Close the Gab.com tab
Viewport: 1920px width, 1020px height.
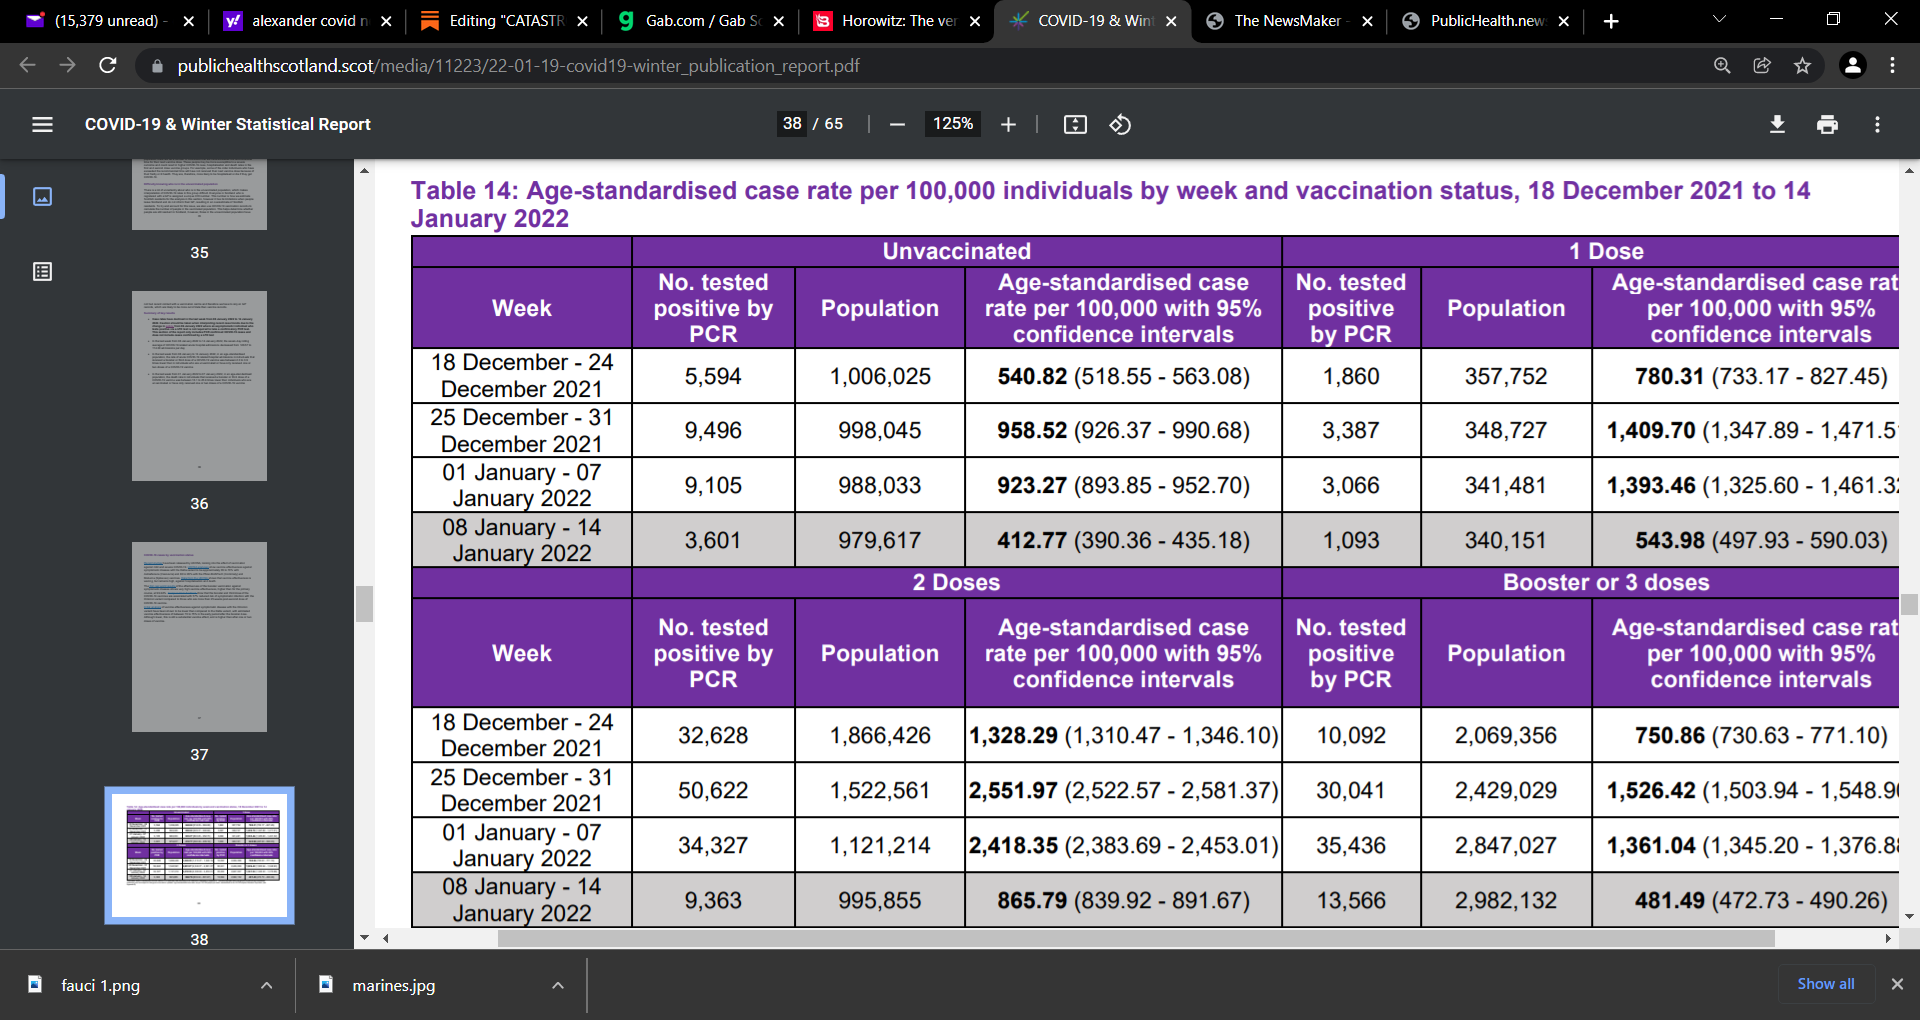(779, 21)
